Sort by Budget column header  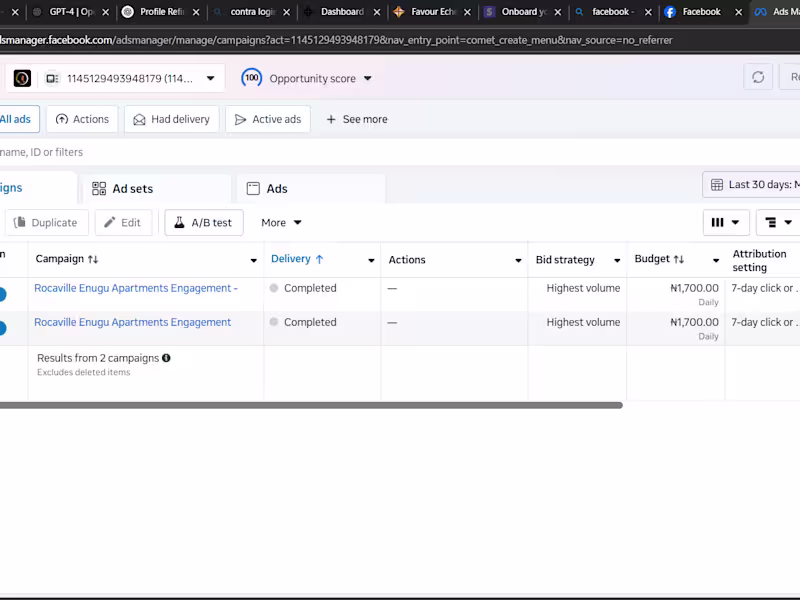point(659,259)
